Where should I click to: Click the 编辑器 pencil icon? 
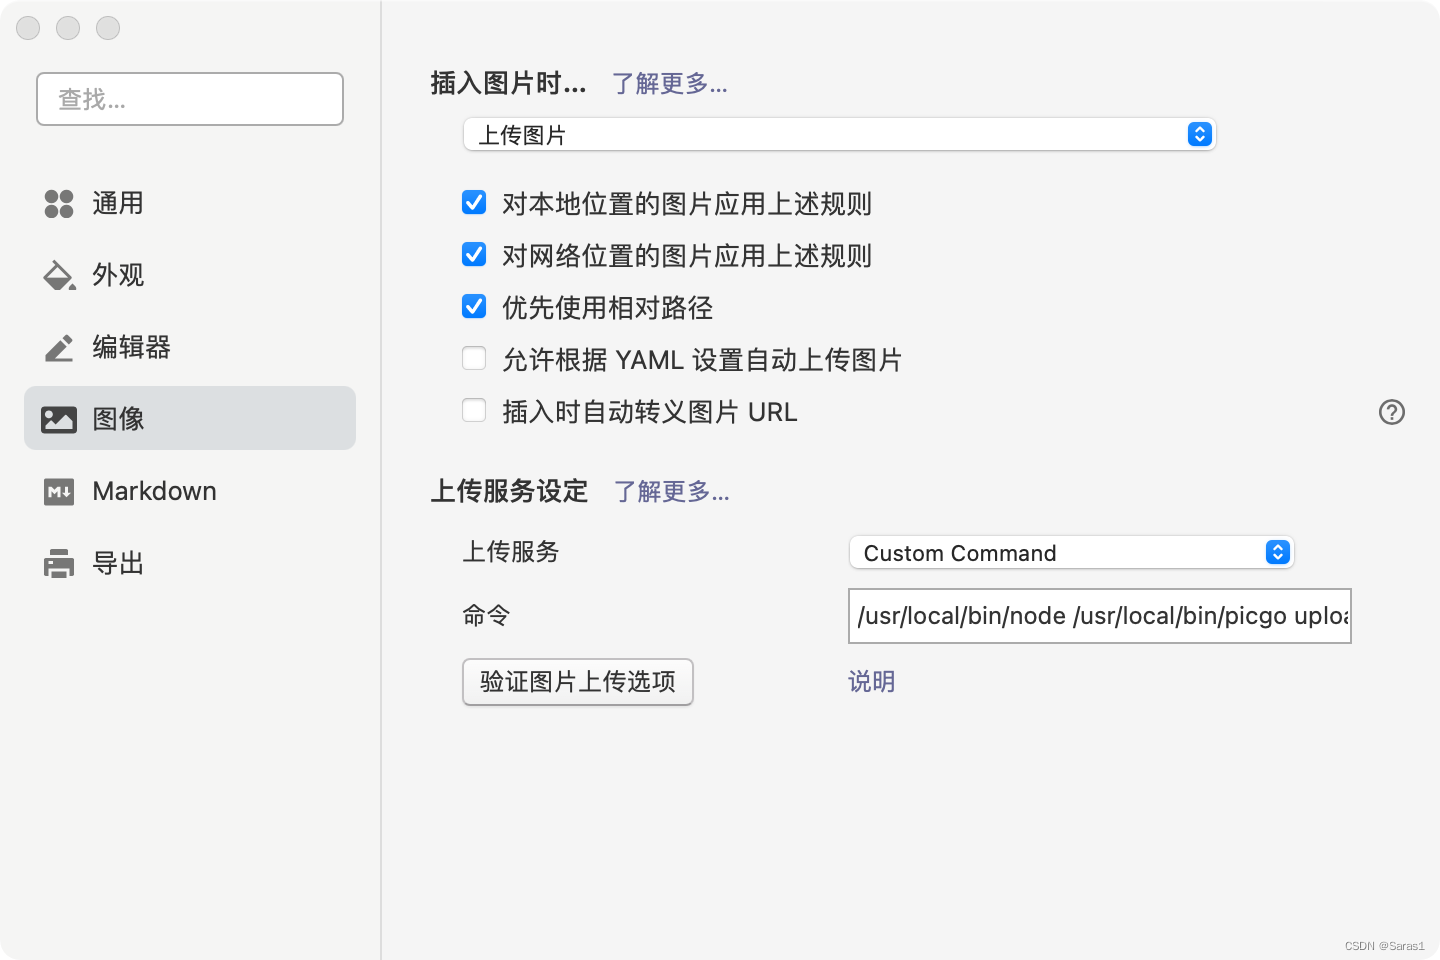pos(59,347)
